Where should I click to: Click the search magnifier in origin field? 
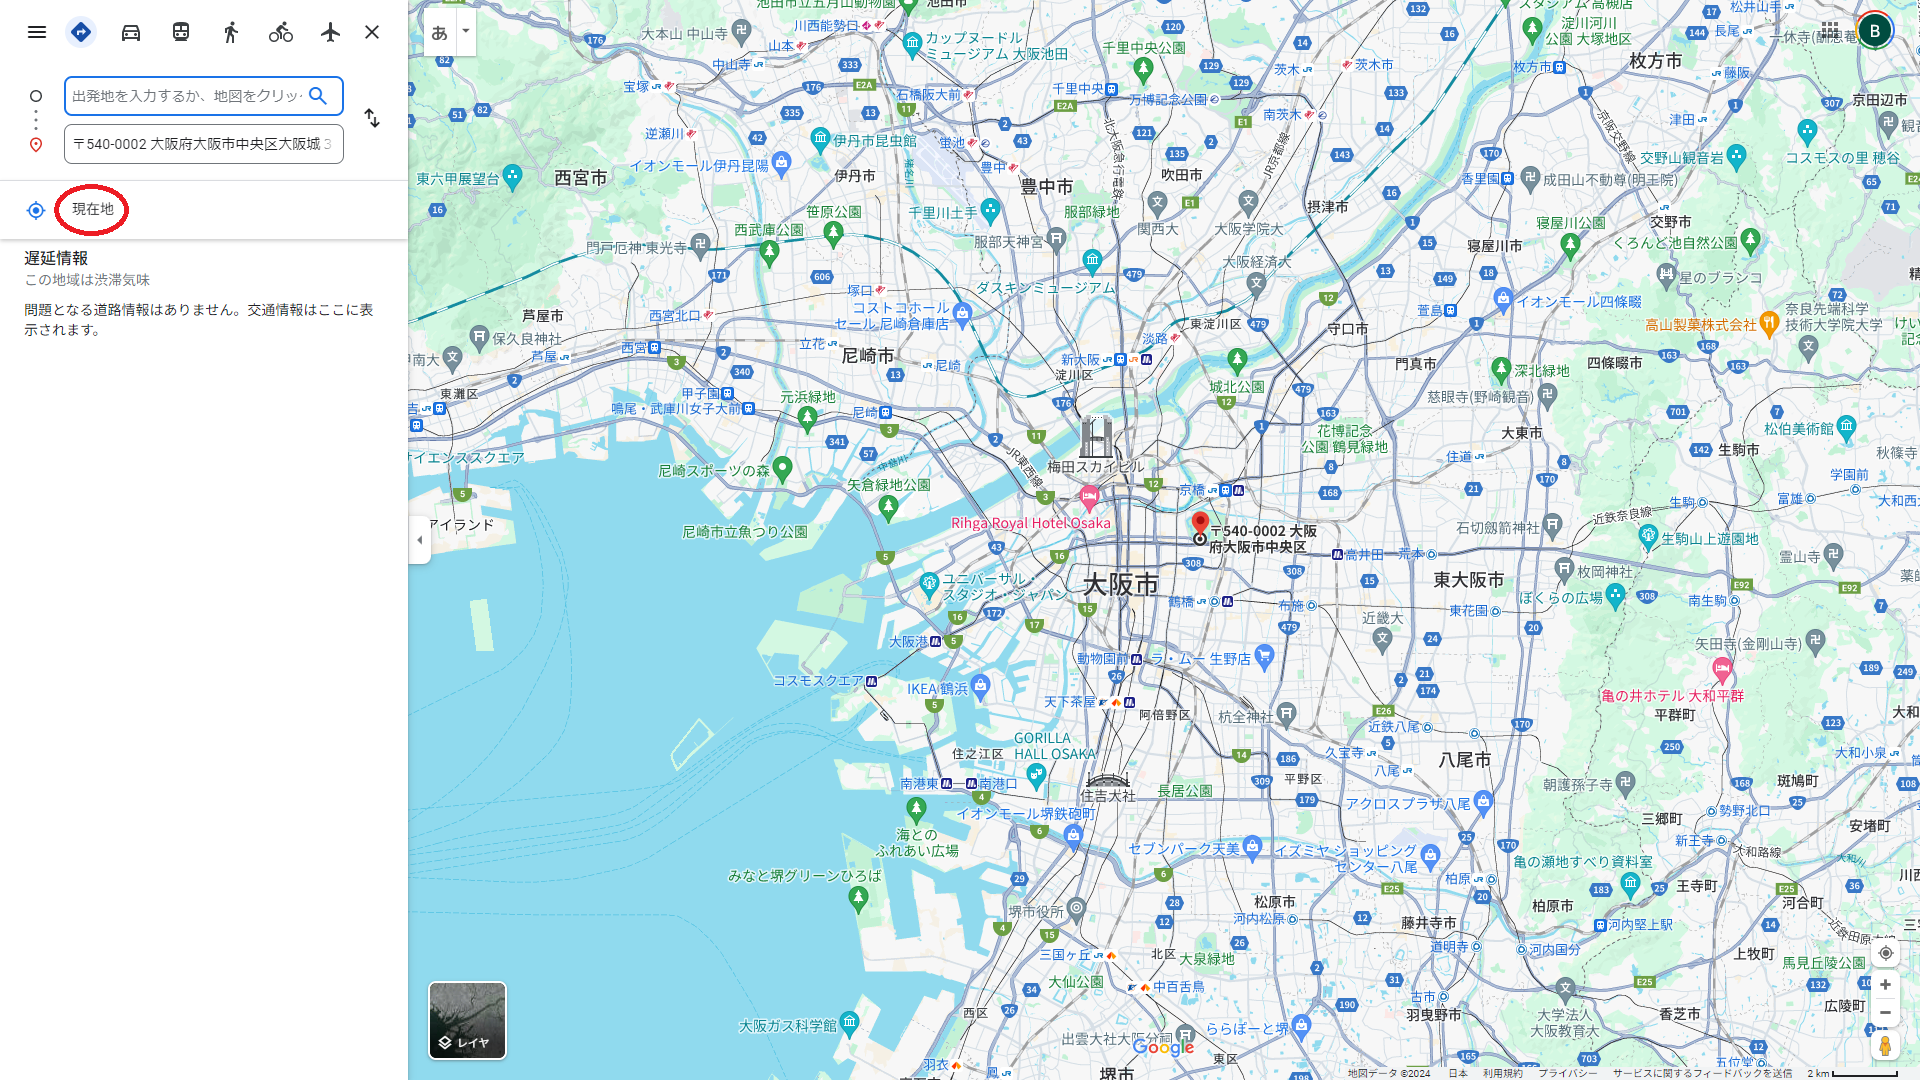318,96
